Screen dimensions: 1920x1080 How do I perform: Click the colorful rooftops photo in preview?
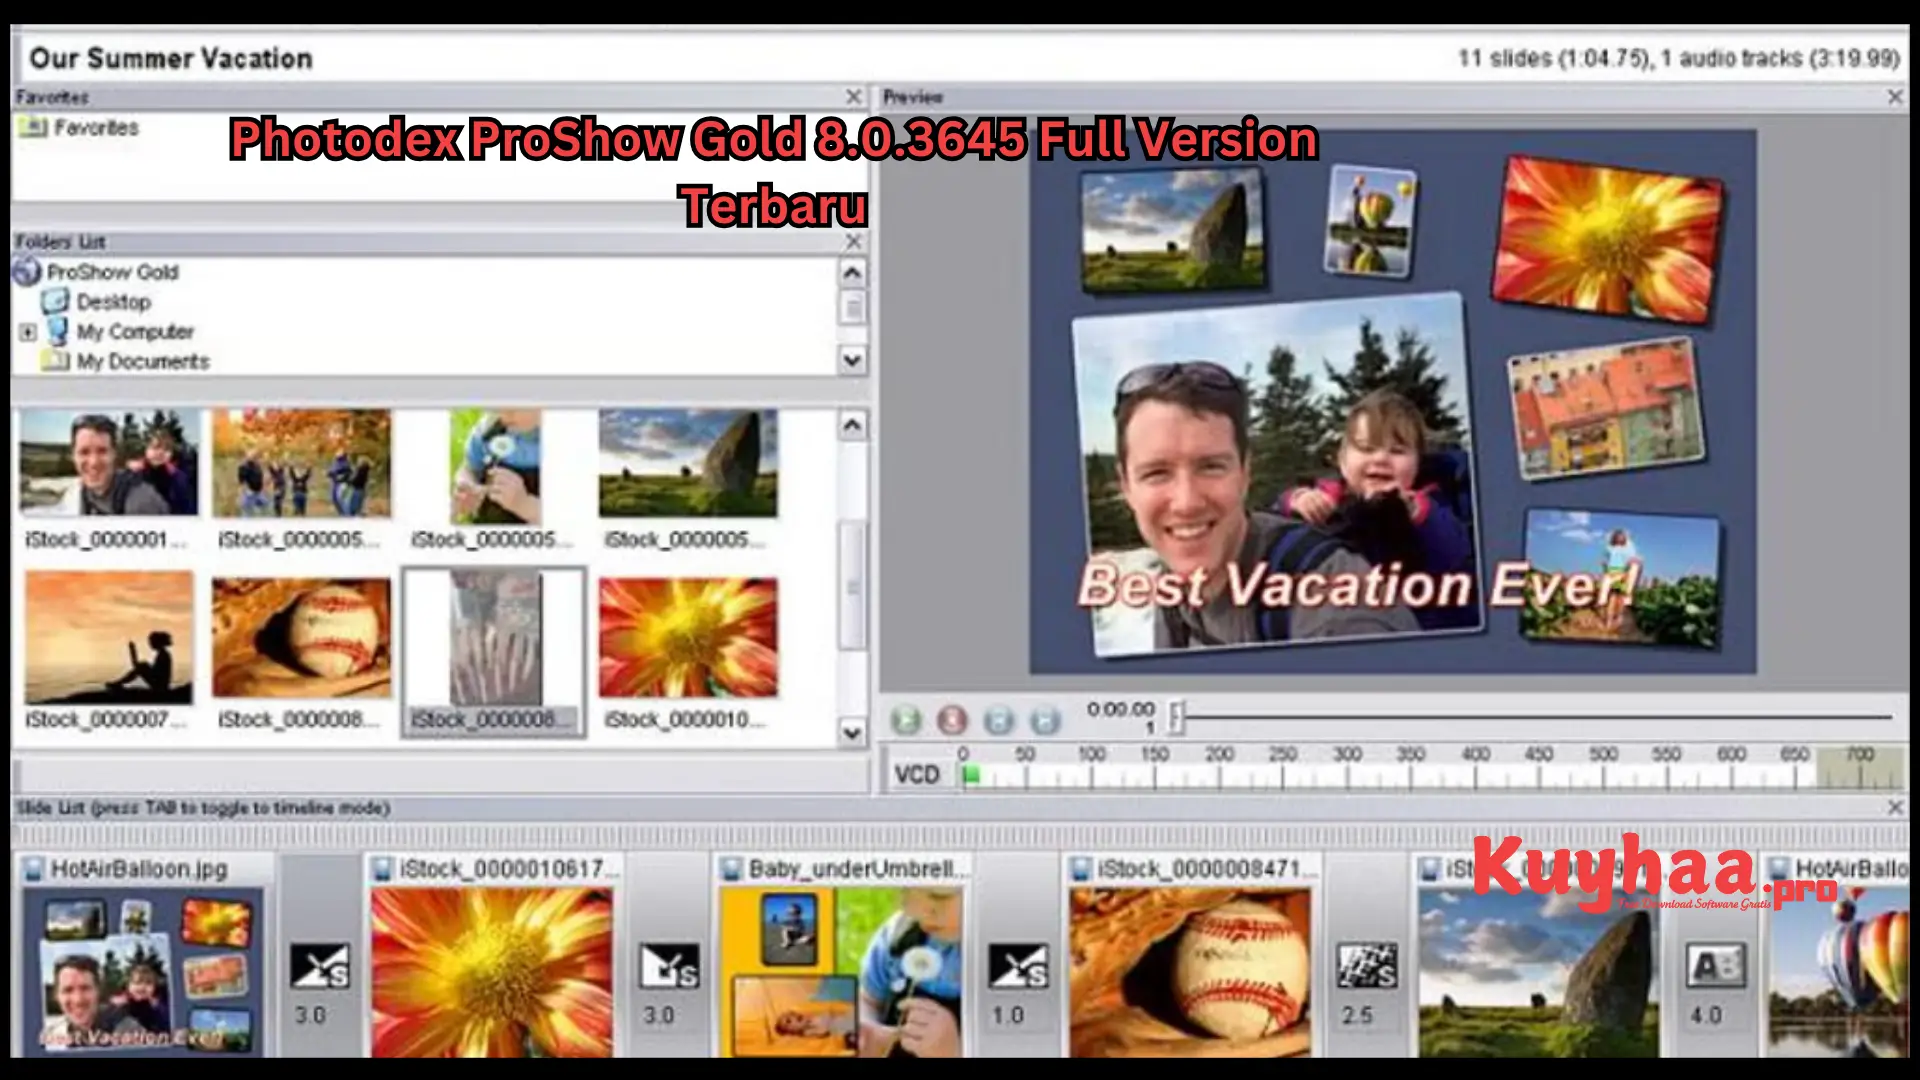tap(1606, 407)
